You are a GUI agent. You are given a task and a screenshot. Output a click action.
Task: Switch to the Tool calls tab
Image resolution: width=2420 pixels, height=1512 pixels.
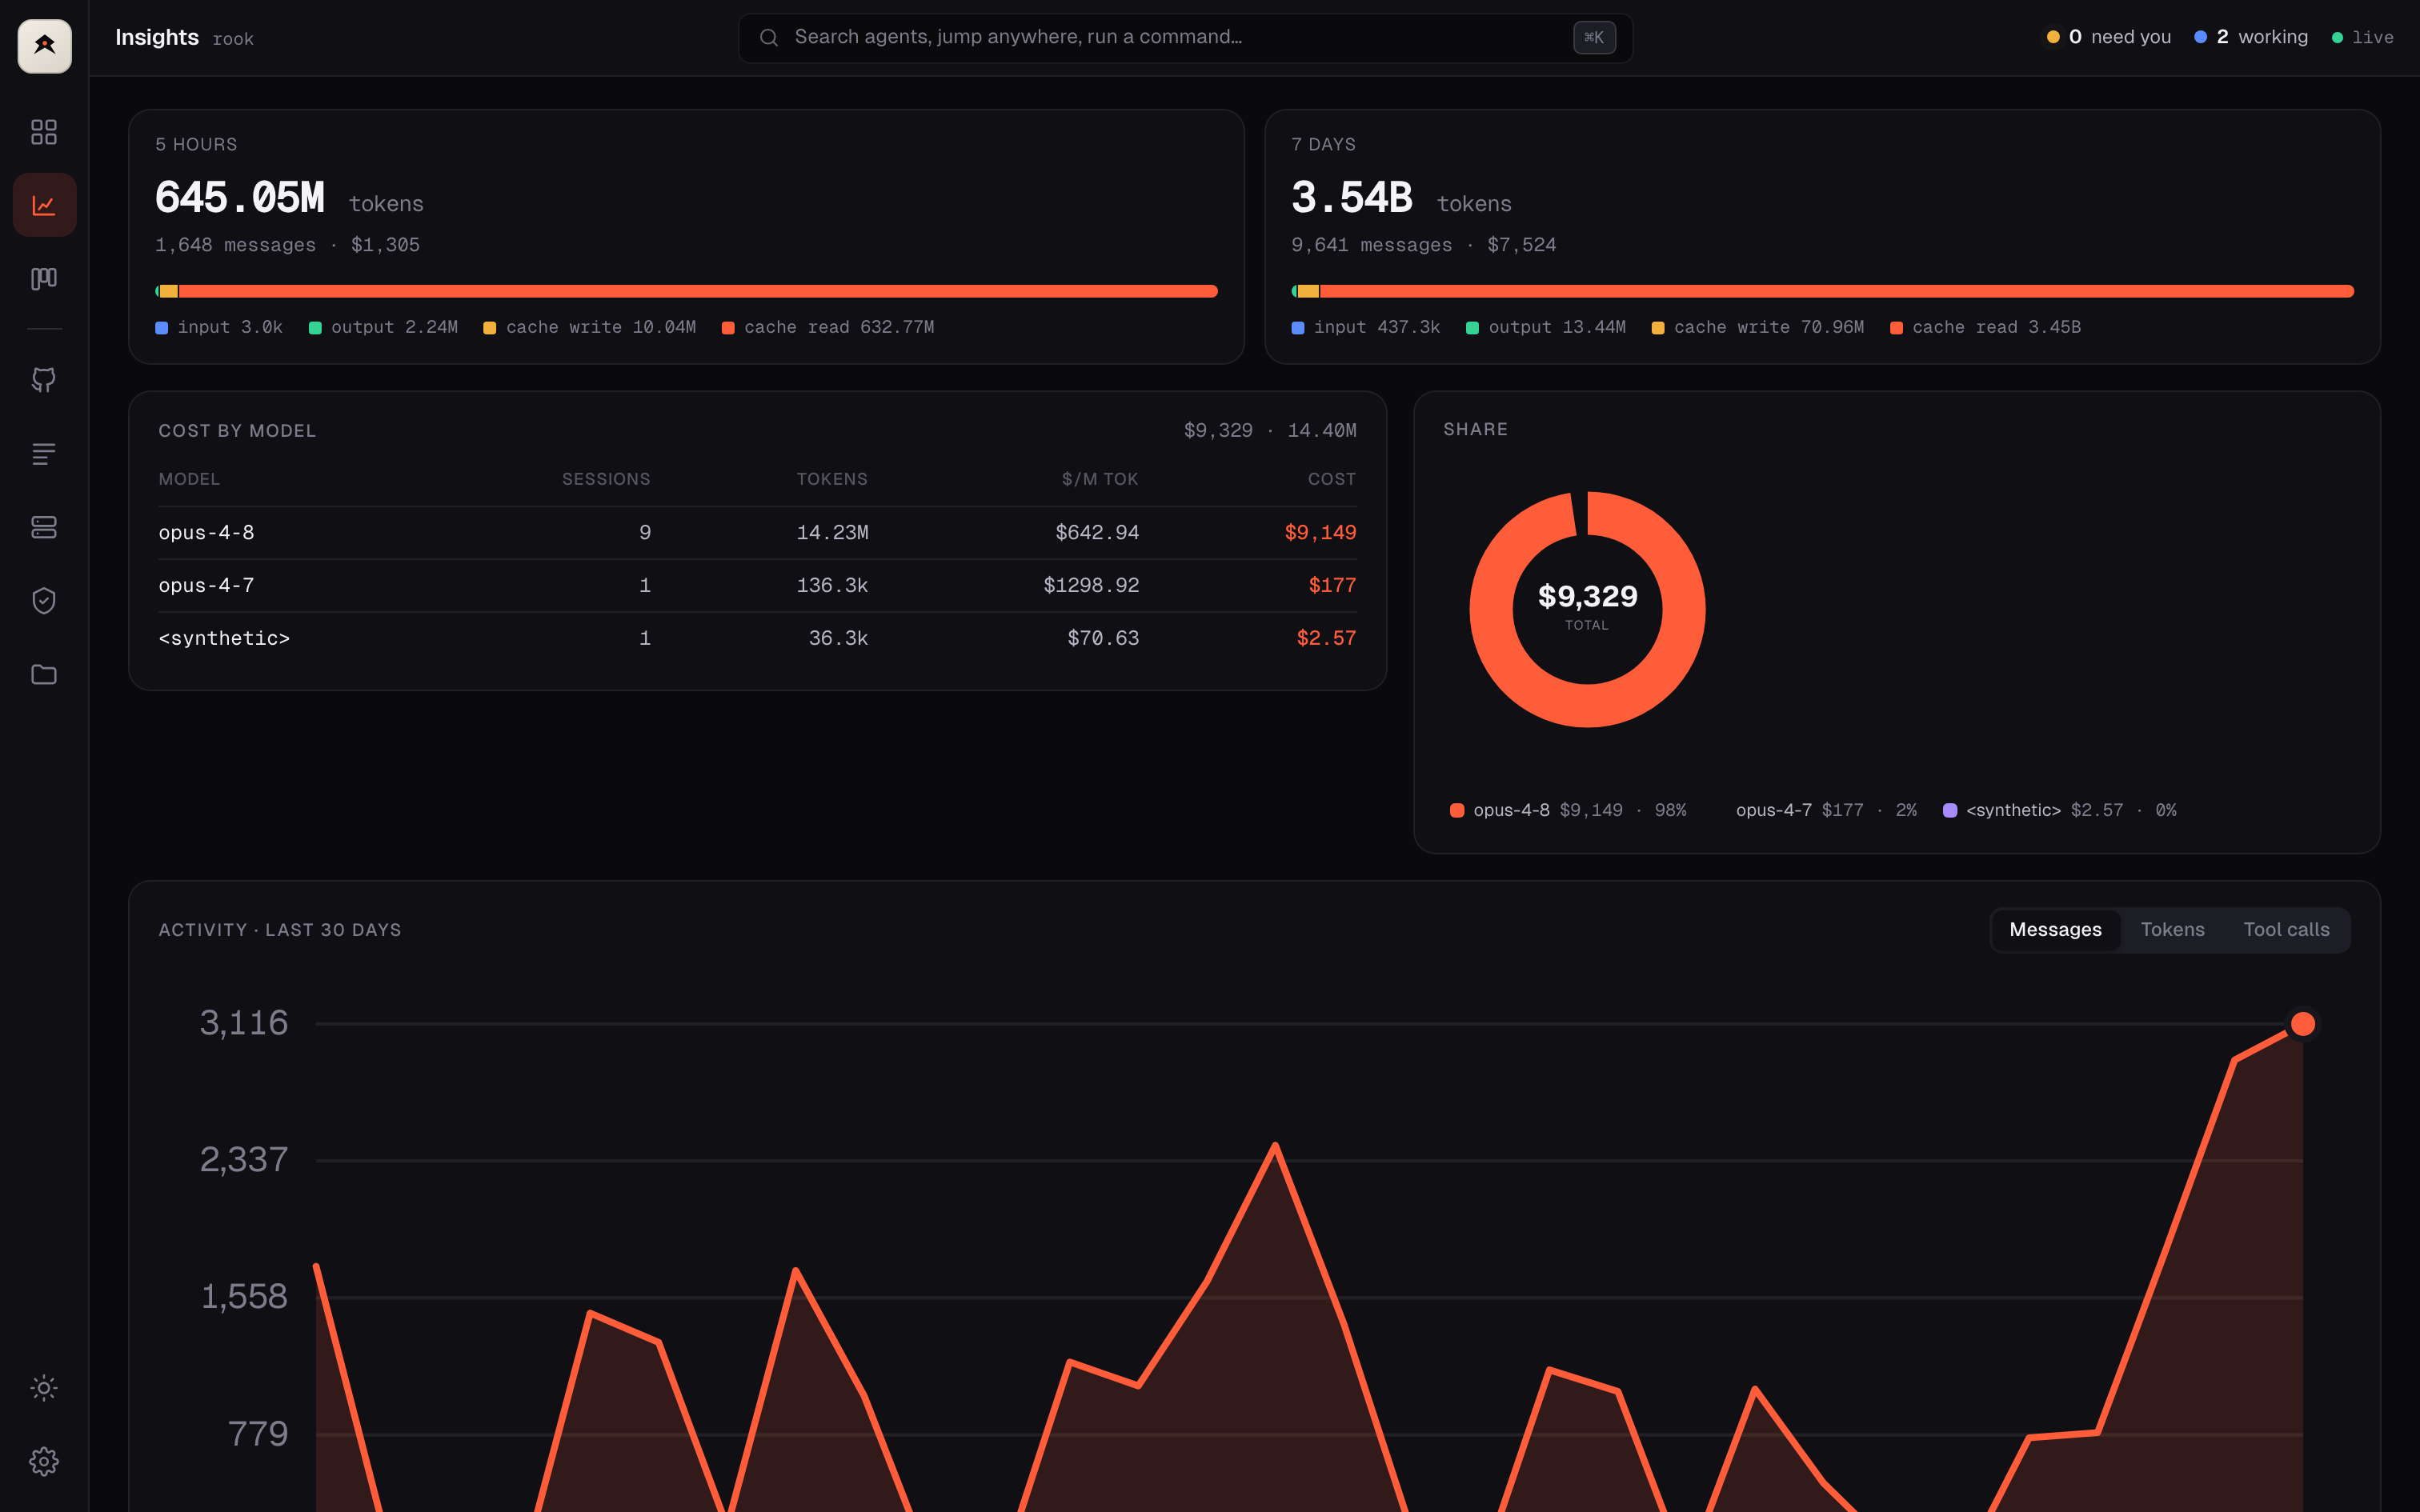tap(2286, 930)
